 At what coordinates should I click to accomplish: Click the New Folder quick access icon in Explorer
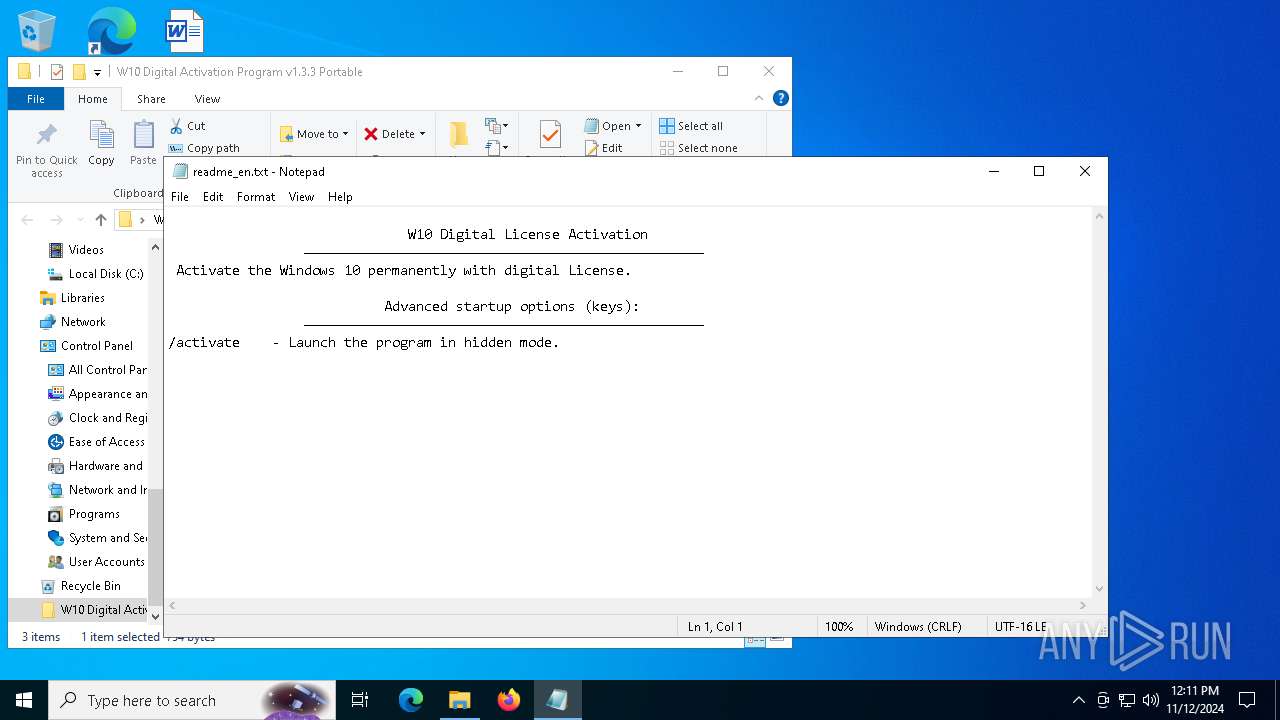[79, 72]
